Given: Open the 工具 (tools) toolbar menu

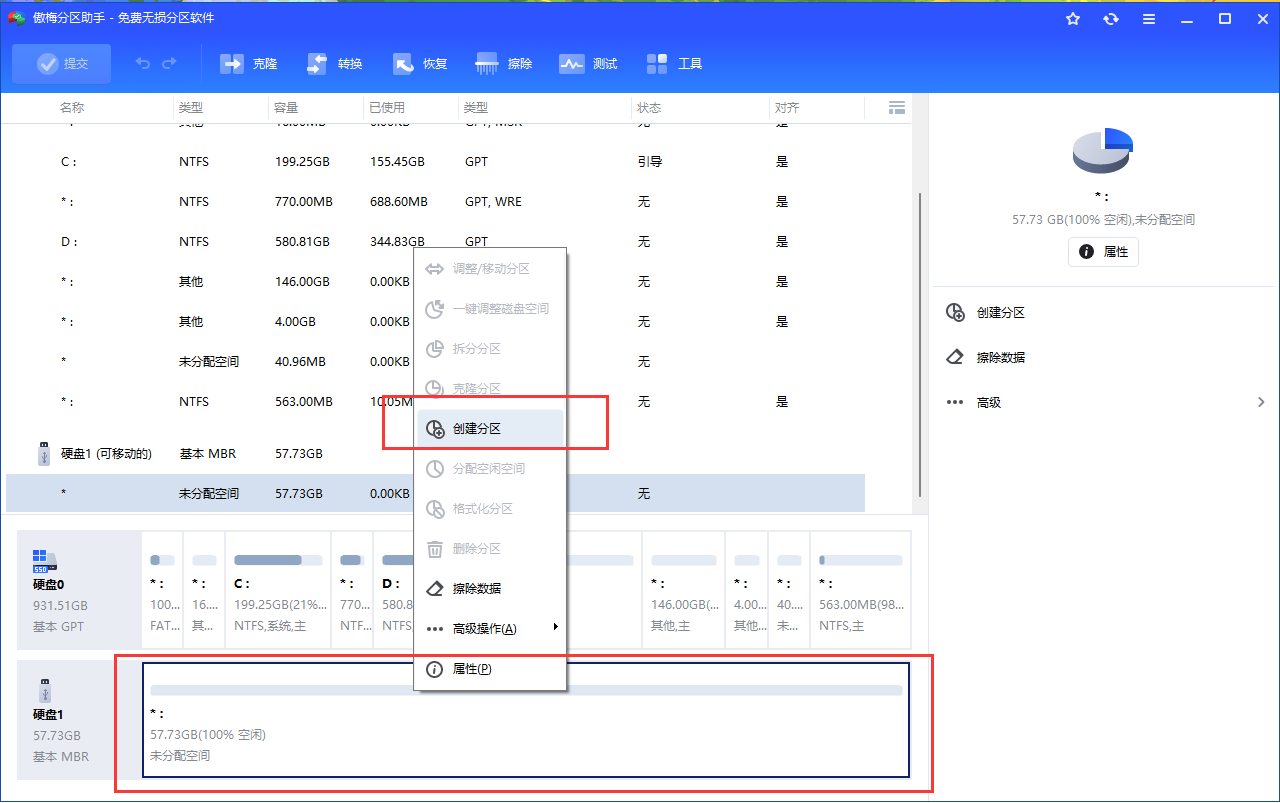Looking at the screenshot, I should tap(675, 64).
